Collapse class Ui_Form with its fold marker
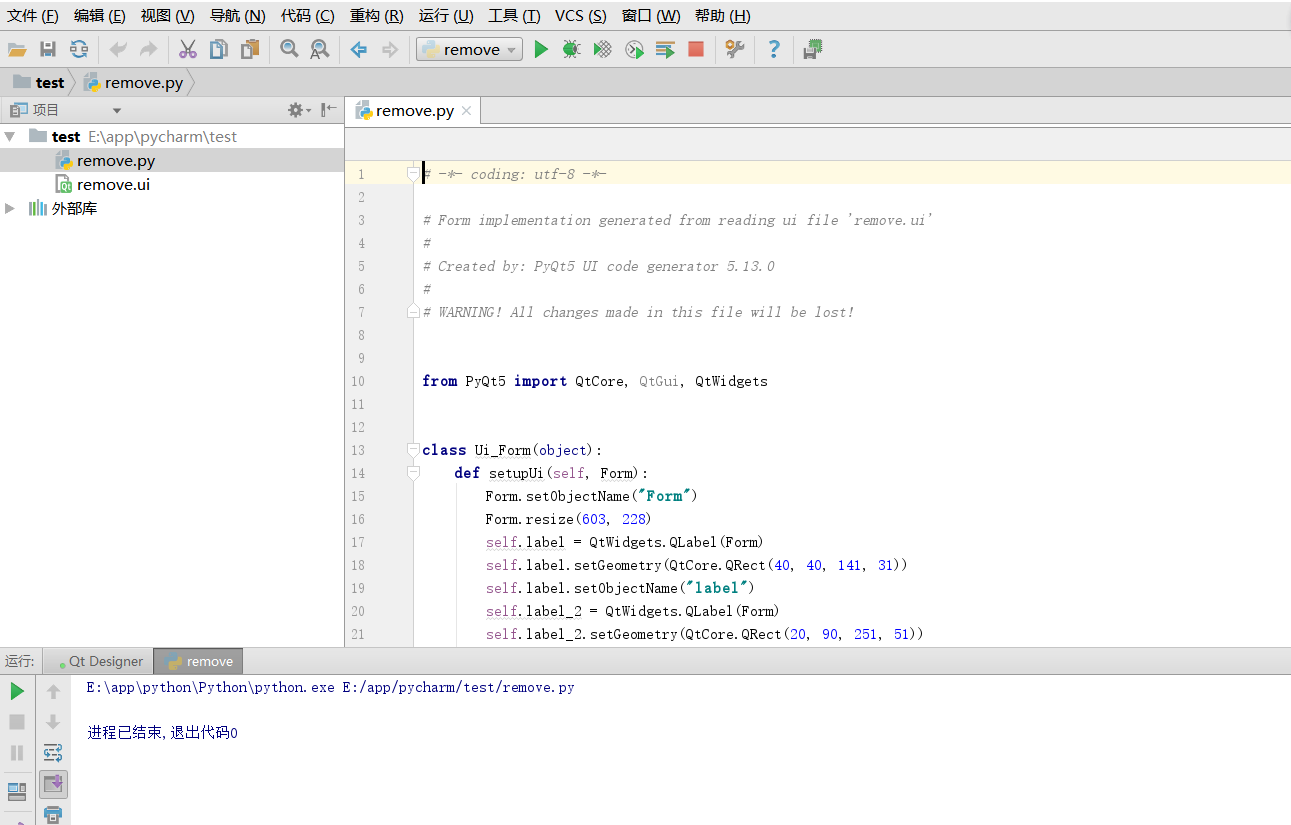 coord(413,450)
